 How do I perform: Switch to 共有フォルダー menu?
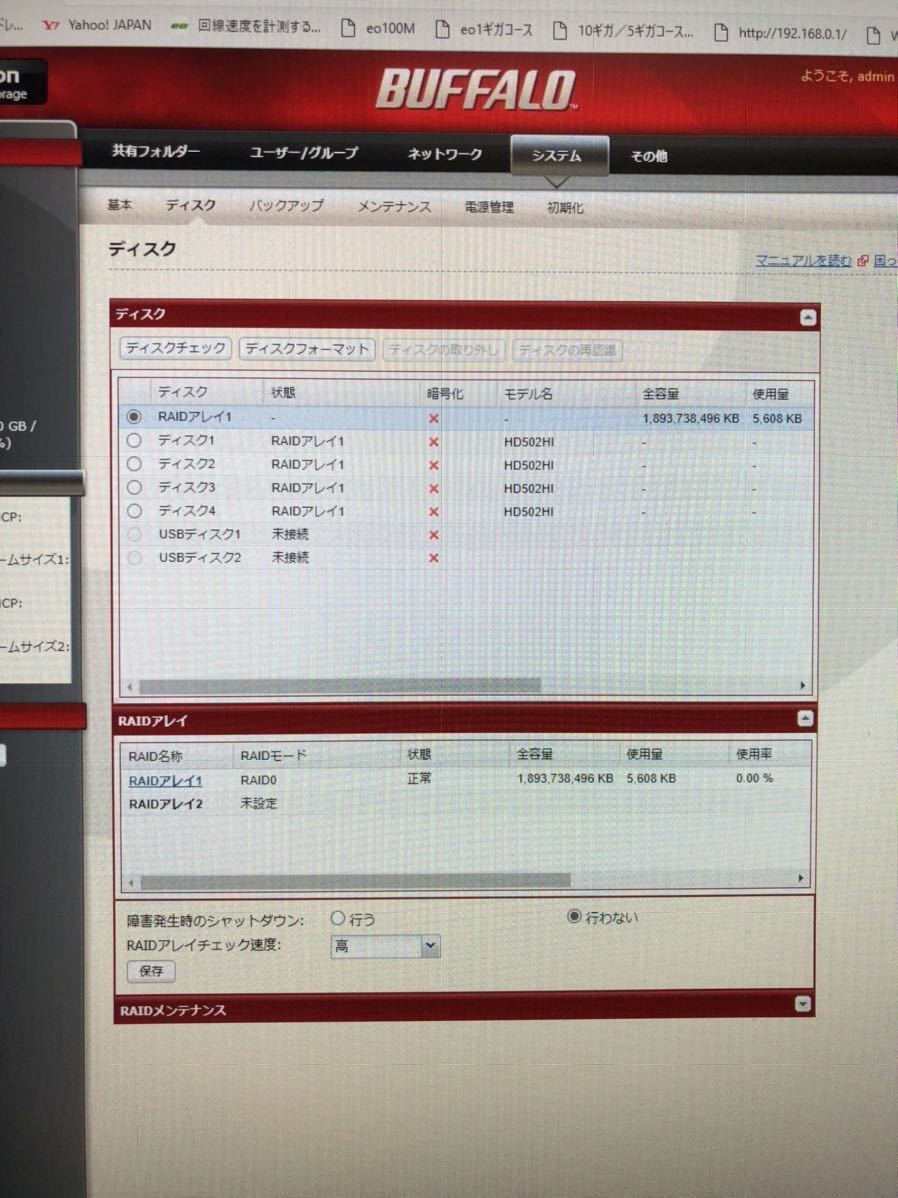point(155,152)
